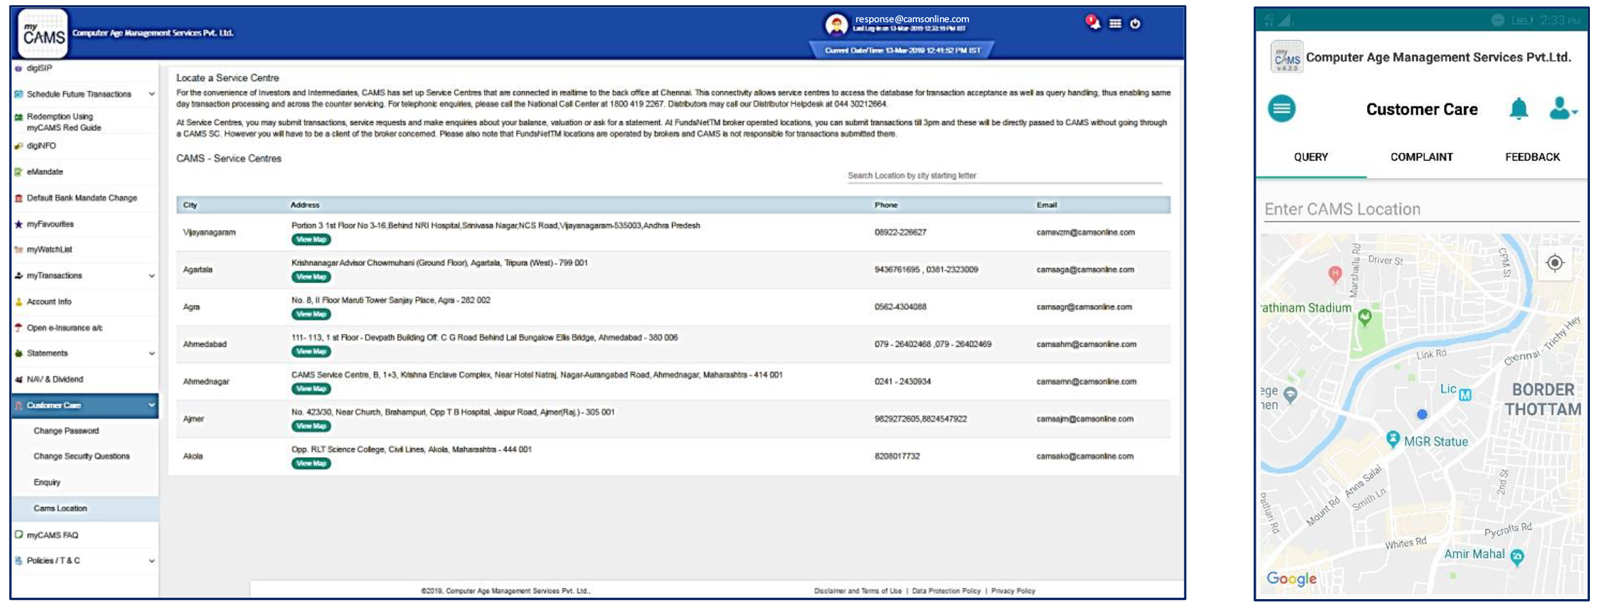Click the notification bell with red alert badge
The height and width of the screenshot is (610, 1600).
(x=1092, y=22)
